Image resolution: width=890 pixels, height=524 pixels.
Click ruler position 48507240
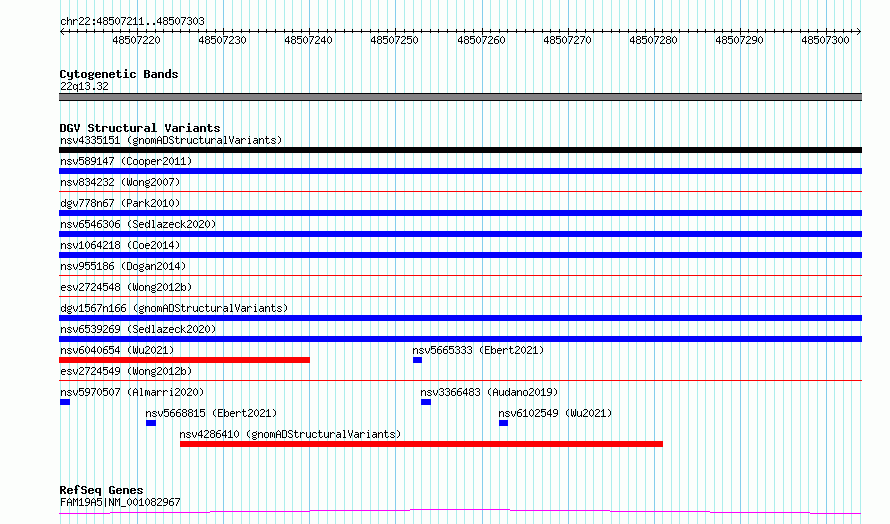pos(308,40)
